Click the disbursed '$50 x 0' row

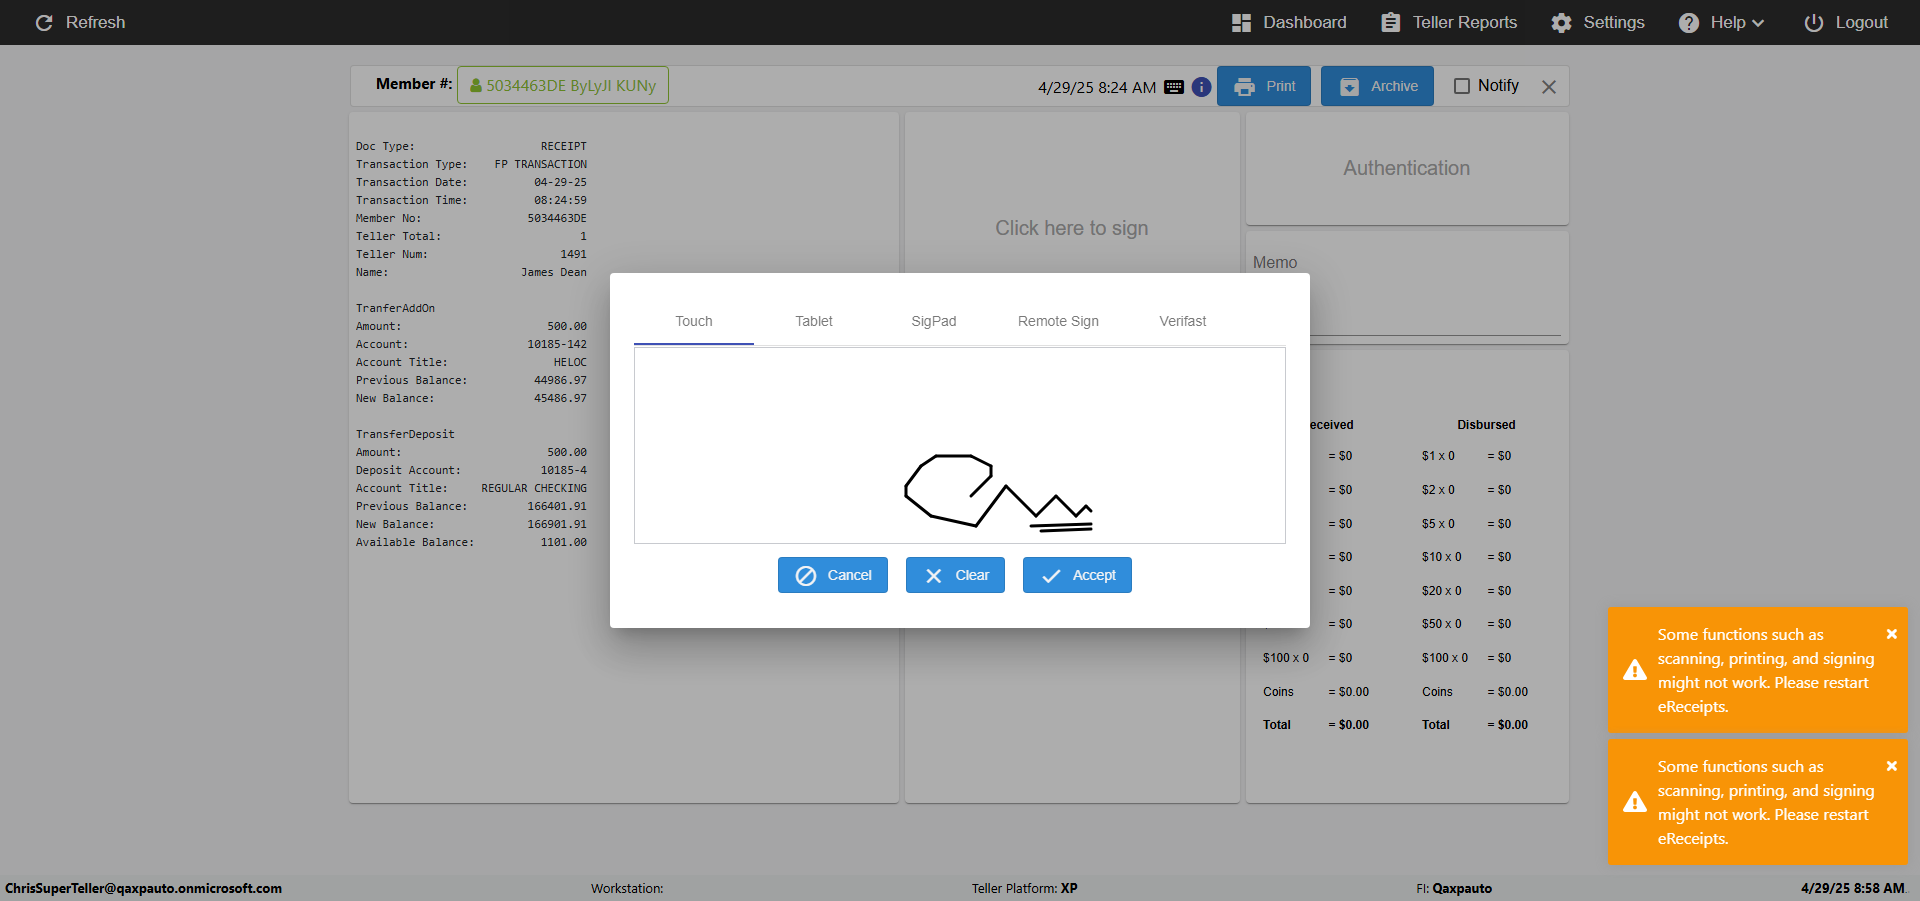1466,624
